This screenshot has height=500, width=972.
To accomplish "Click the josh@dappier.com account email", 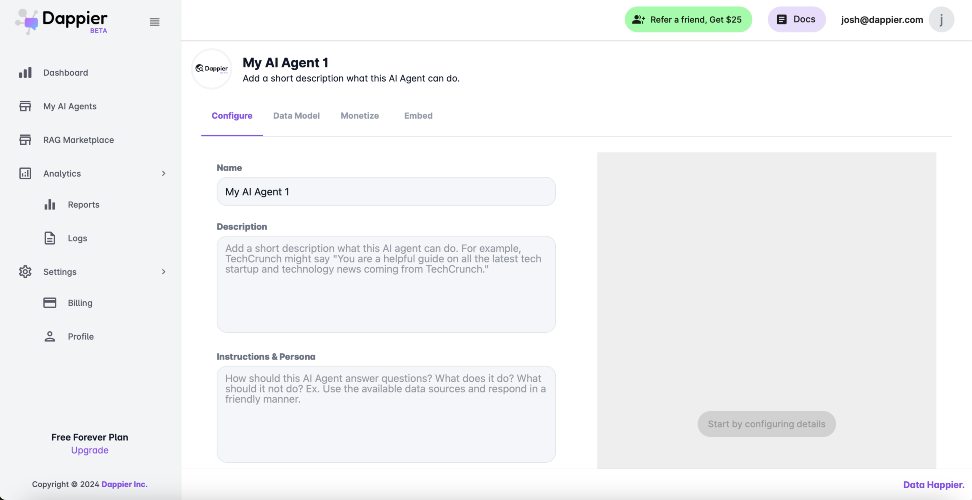I will click(x=882, y=20).
